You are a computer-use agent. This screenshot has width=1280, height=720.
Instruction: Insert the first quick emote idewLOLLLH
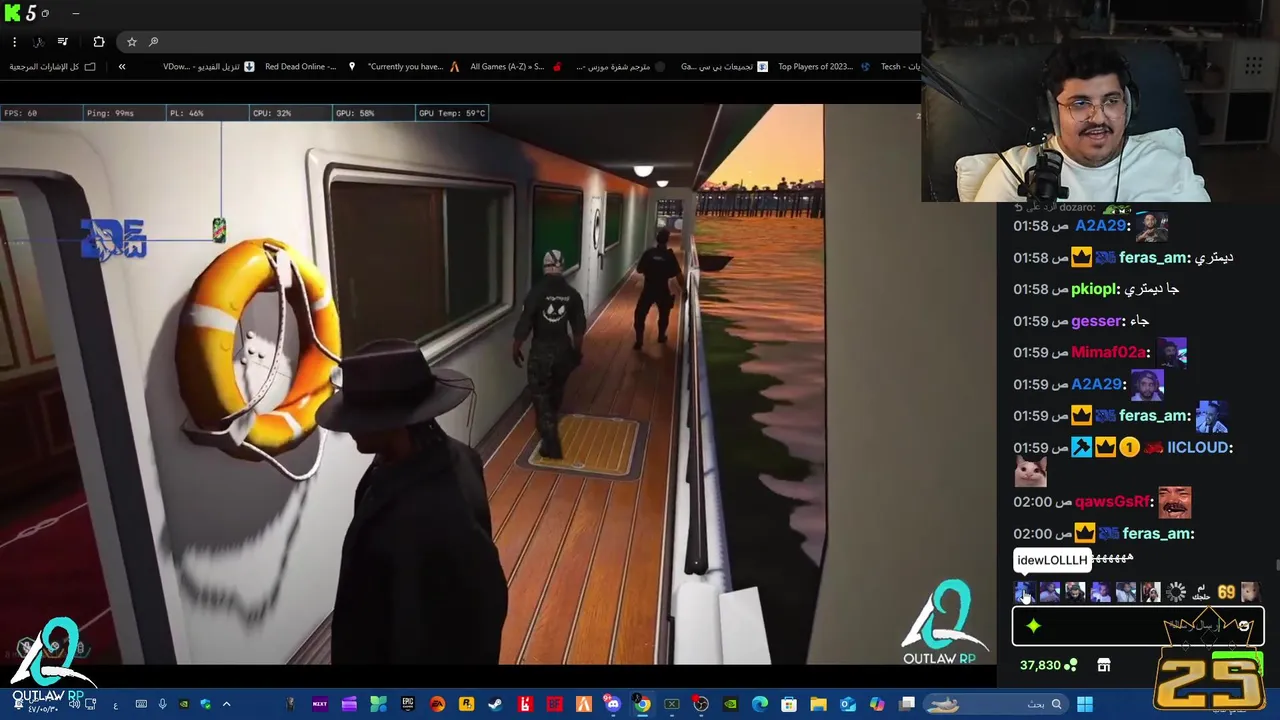(1024, 592)
